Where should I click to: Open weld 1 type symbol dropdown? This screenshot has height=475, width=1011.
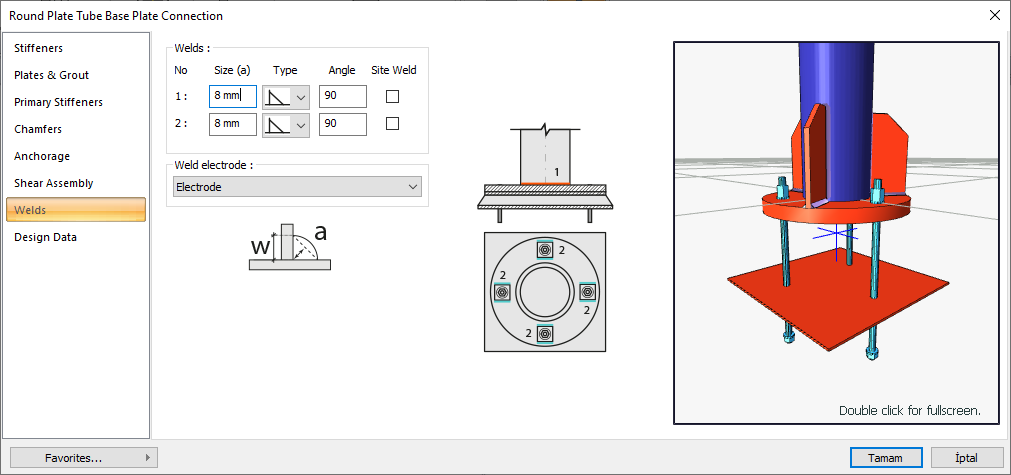285,97
